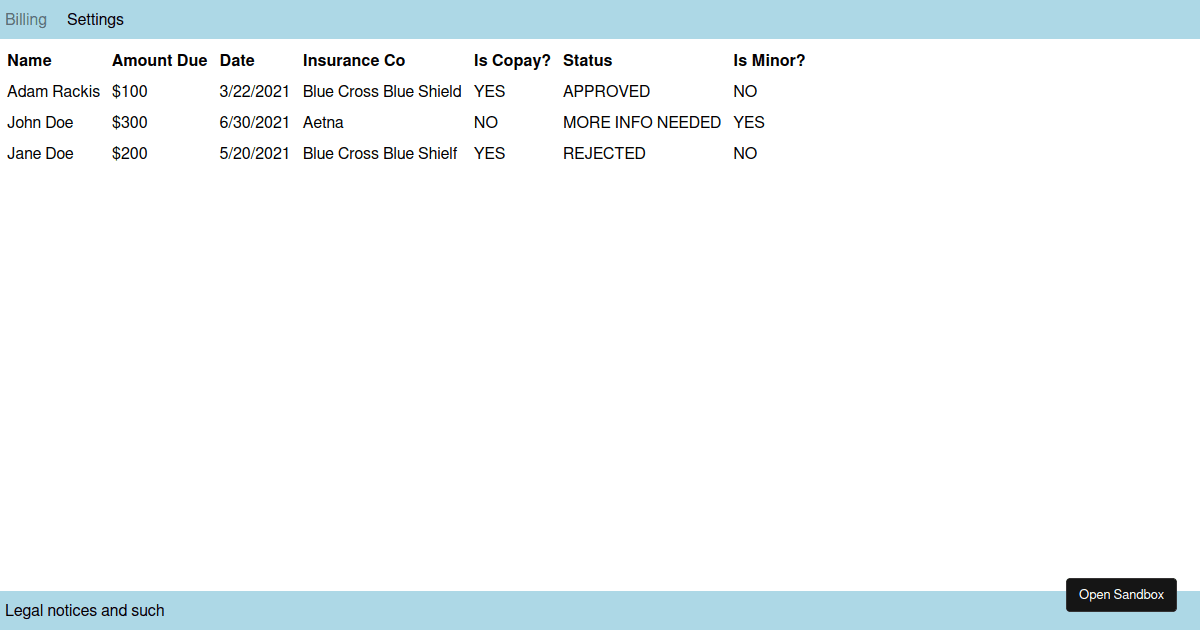Click the Legal notices footer text
1200x630 pixels.
(x=85, y=611)
